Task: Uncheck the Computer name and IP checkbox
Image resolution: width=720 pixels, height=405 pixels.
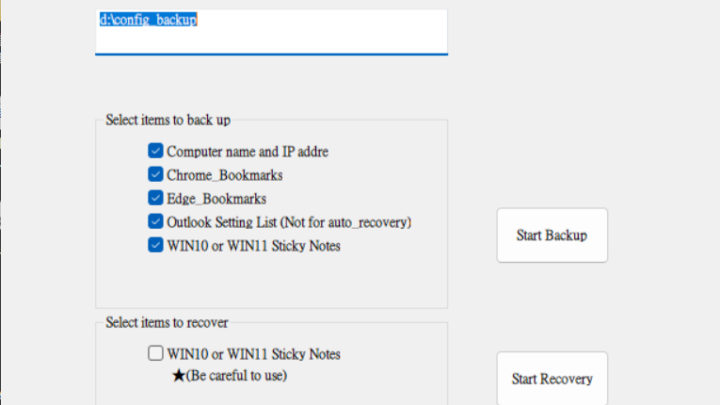Action: (x=155, y=152)
